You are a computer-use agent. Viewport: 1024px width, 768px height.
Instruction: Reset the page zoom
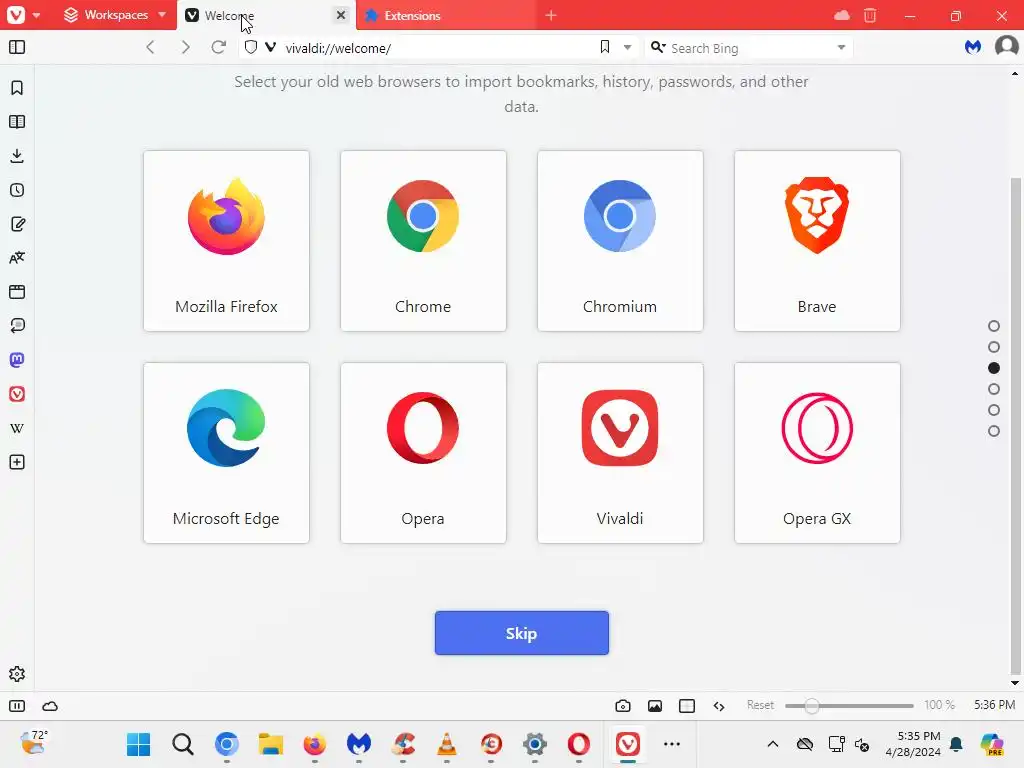click(760, 705)
